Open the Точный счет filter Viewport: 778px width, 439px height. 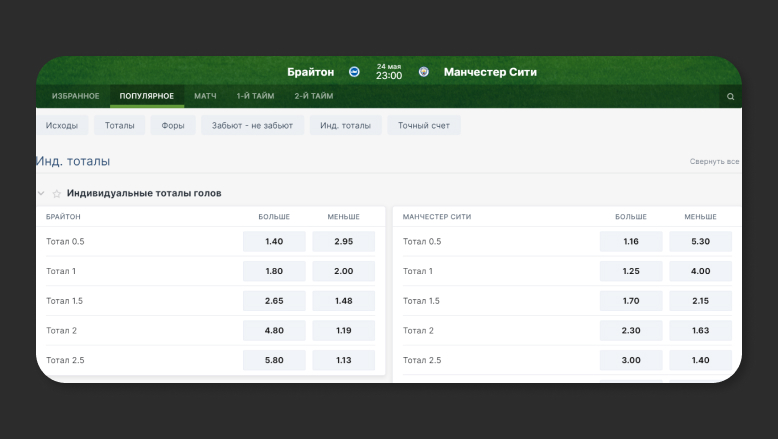(424, 125)
